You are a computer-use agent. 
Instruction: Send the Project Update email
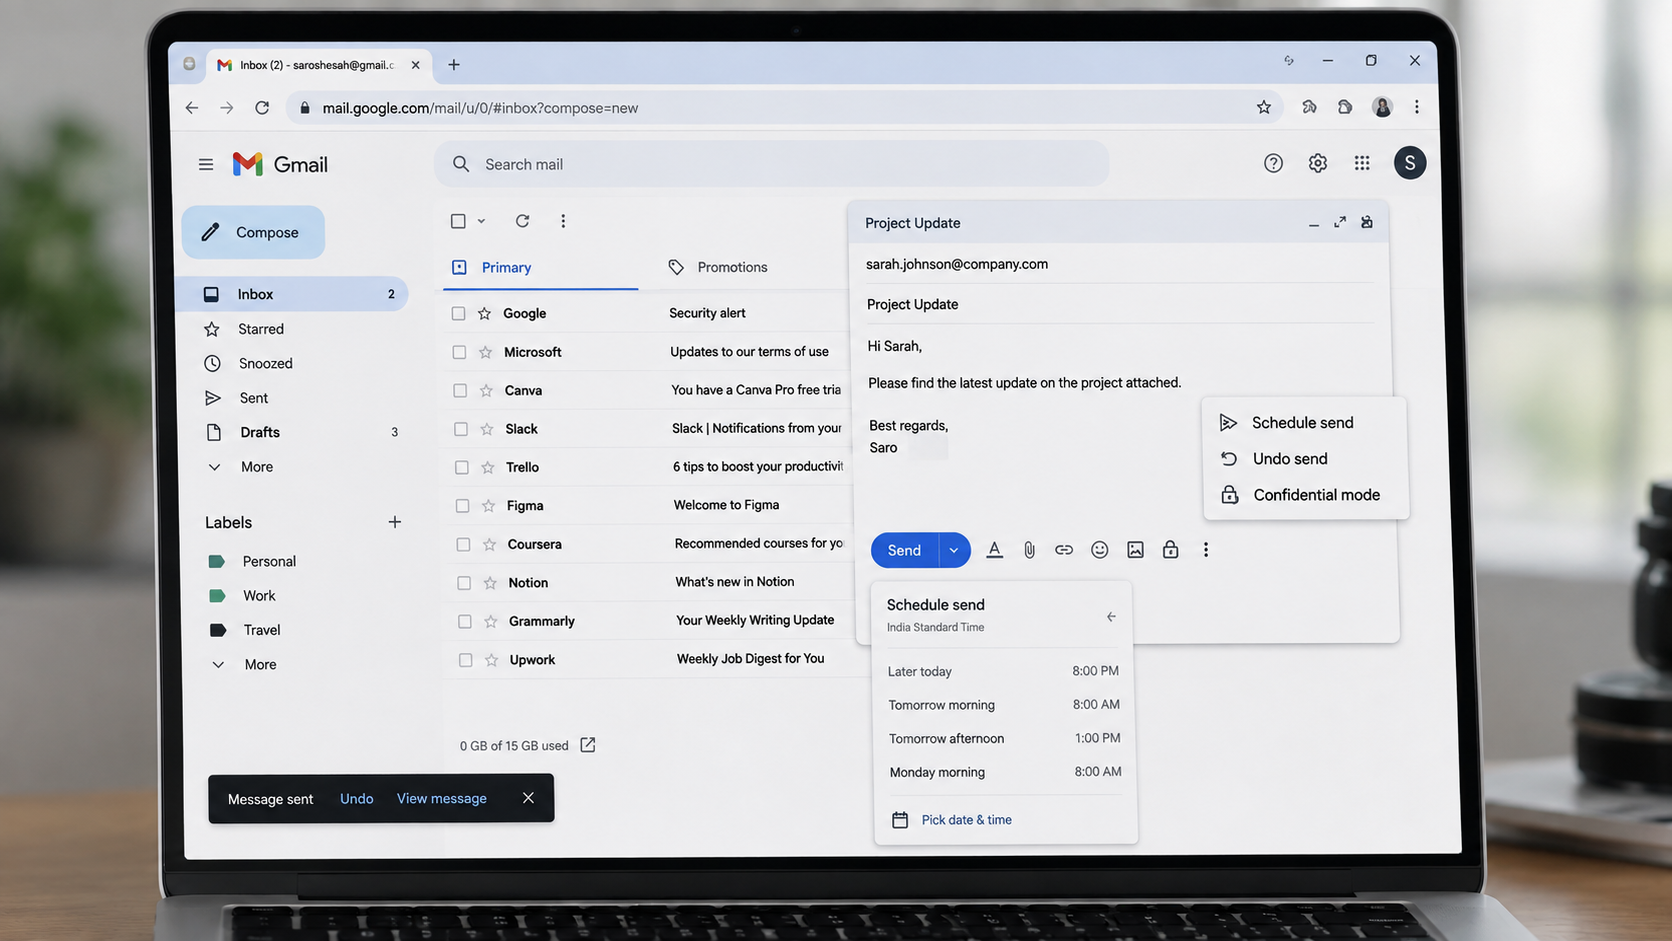pyautogui.click(x=904, y=550)
